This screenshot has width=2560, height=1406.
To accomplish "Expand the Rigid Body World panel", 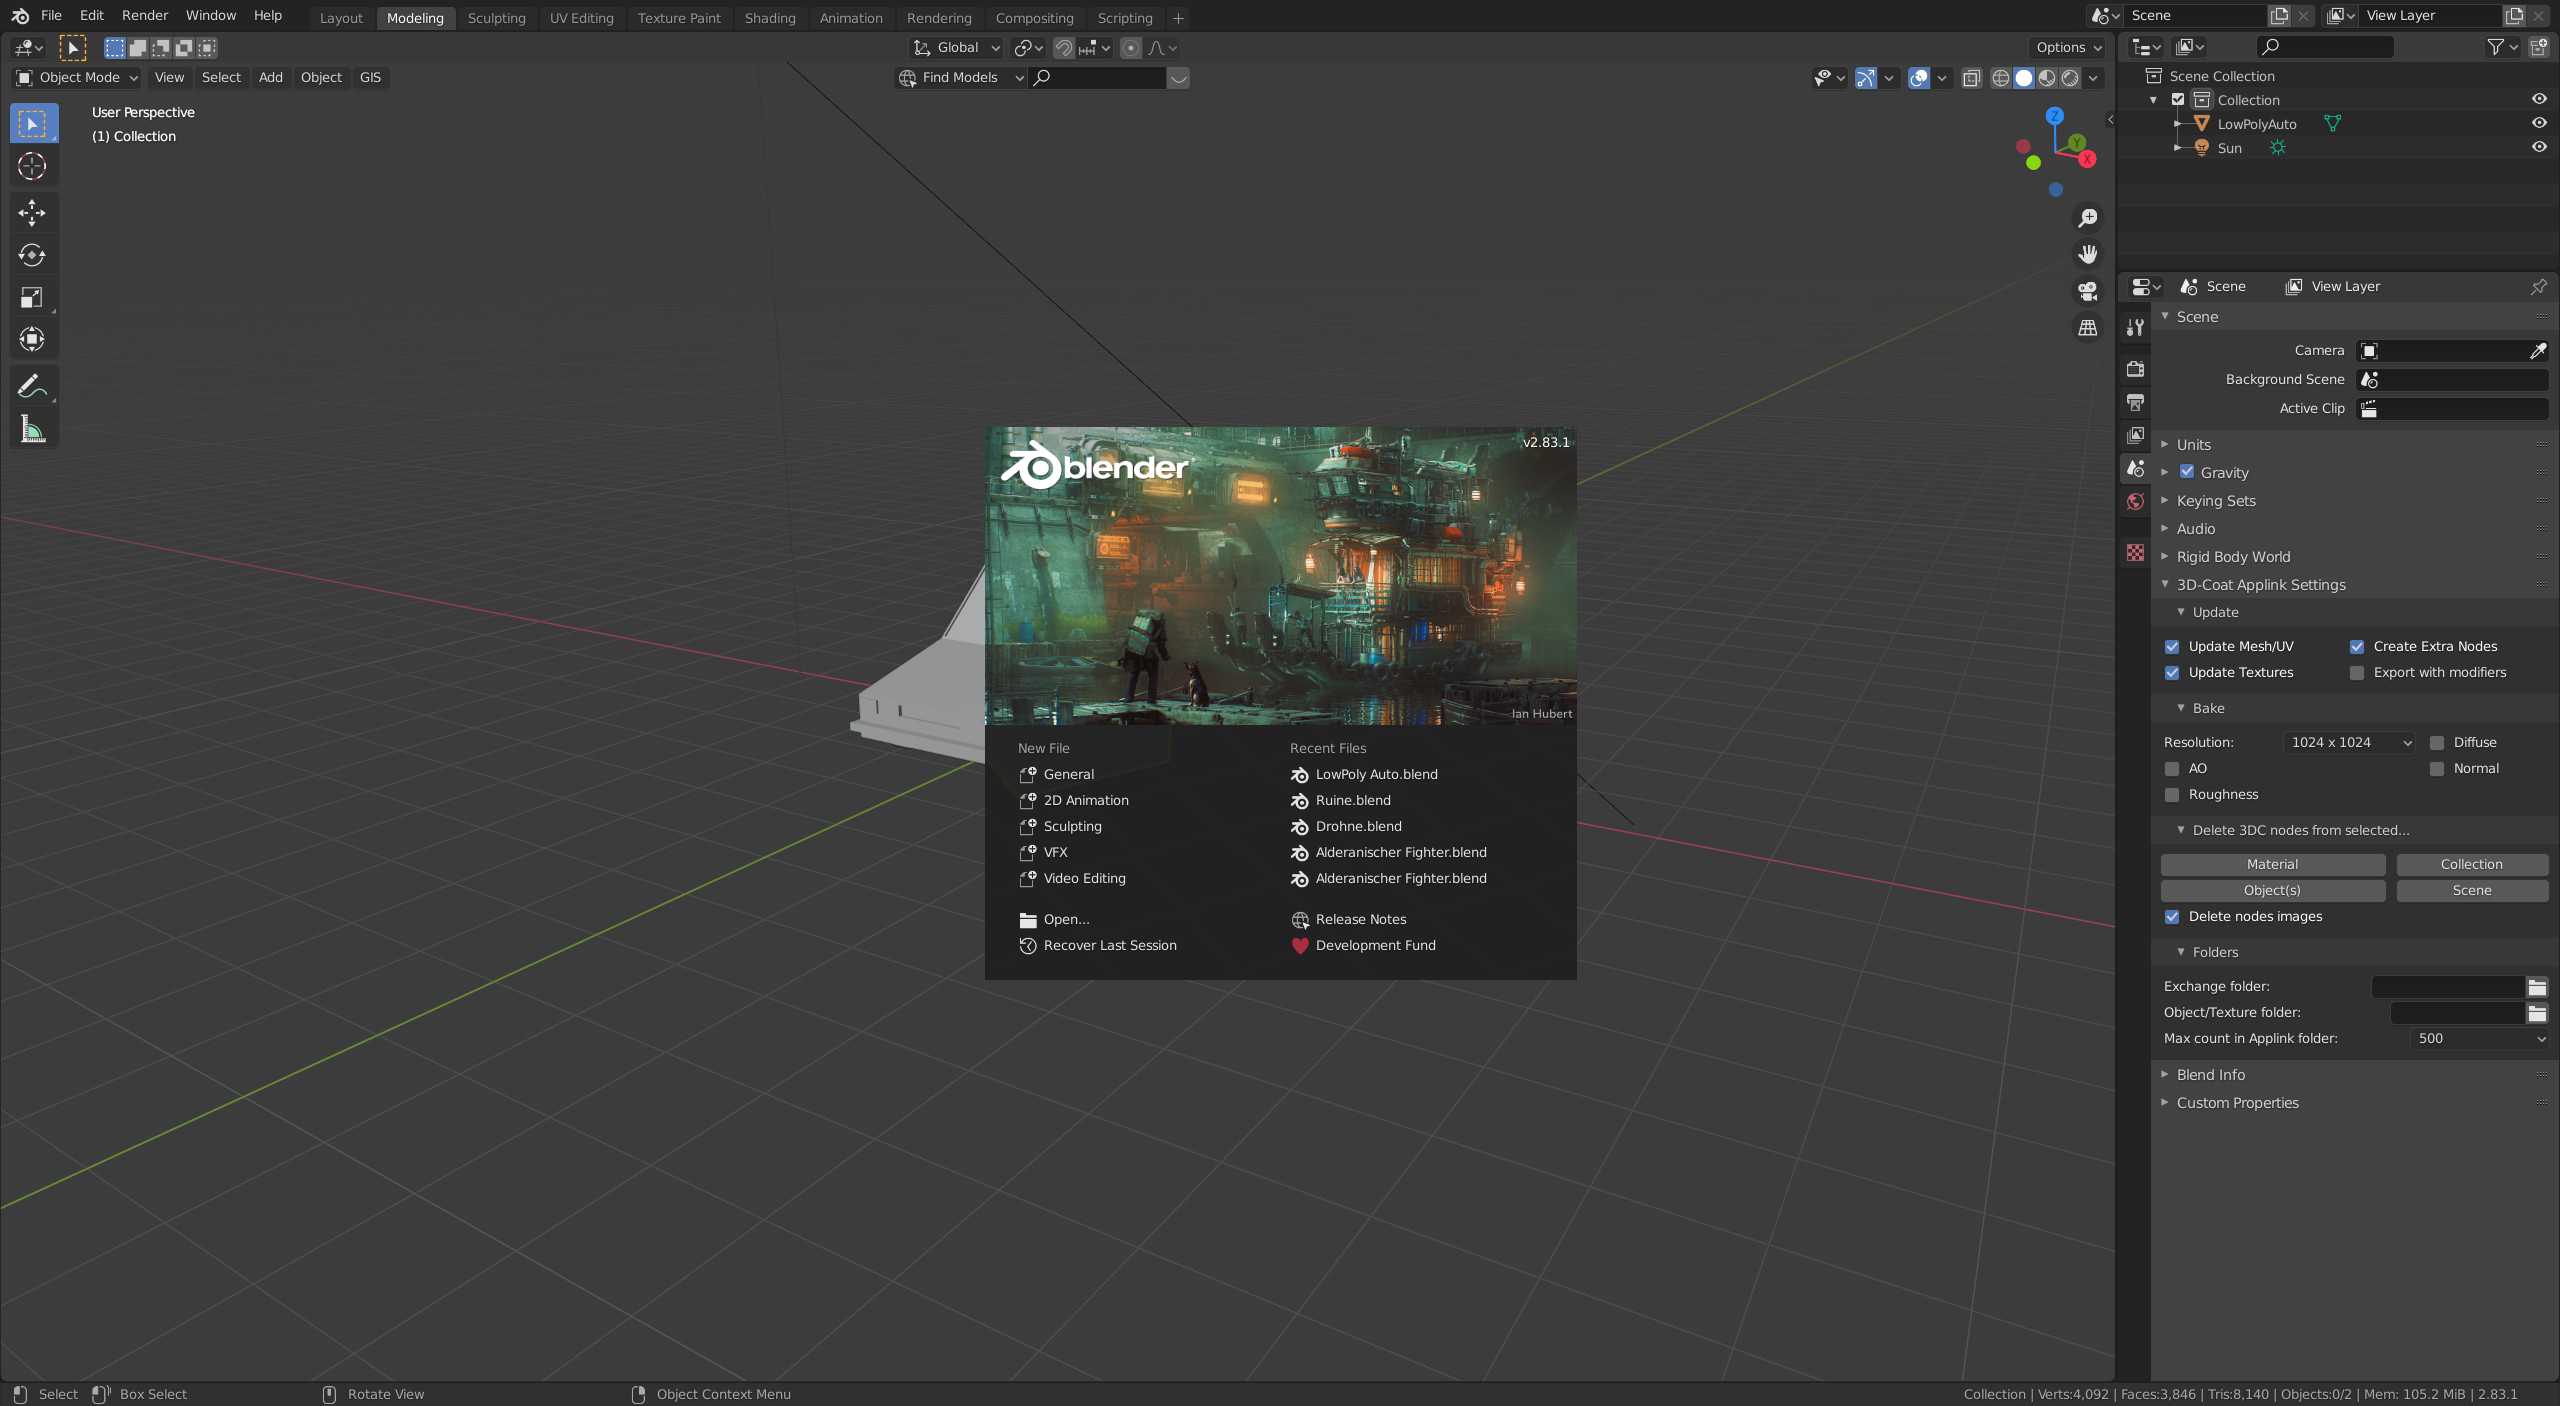I will (x=2232, y=557).
